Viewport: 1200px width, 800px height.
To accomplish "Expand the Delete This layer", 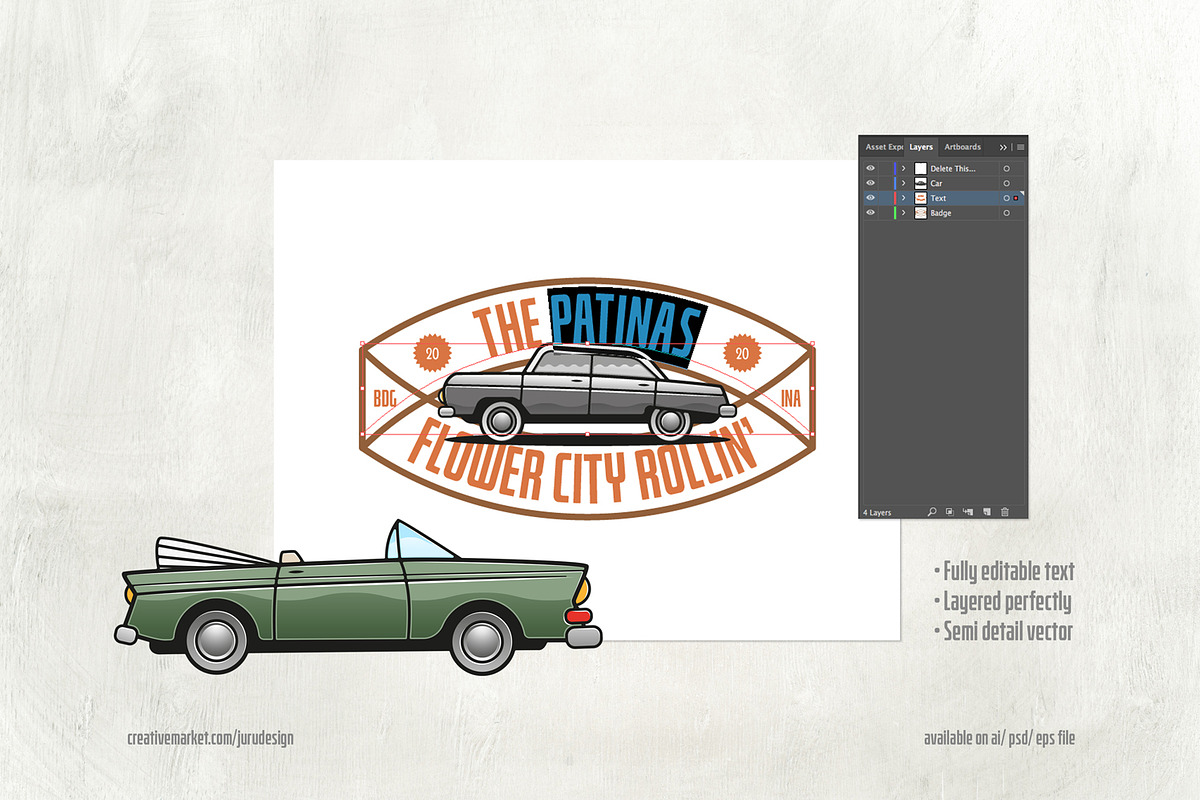I will [903, 169].
